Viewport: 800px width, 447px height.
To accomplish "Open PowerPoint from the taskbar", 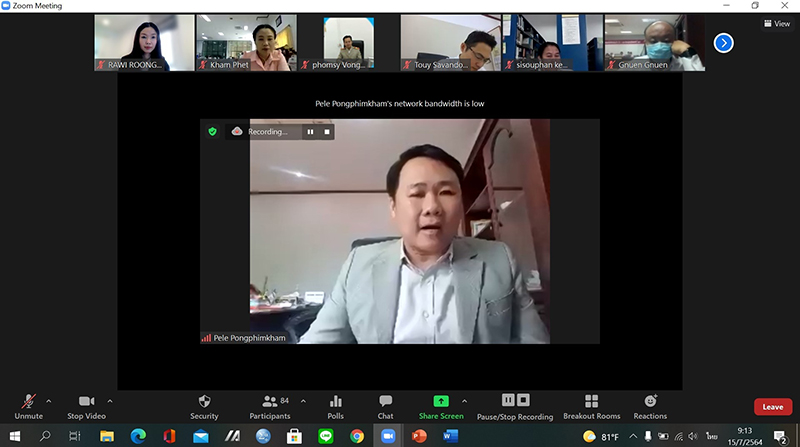I will point(419,436).
